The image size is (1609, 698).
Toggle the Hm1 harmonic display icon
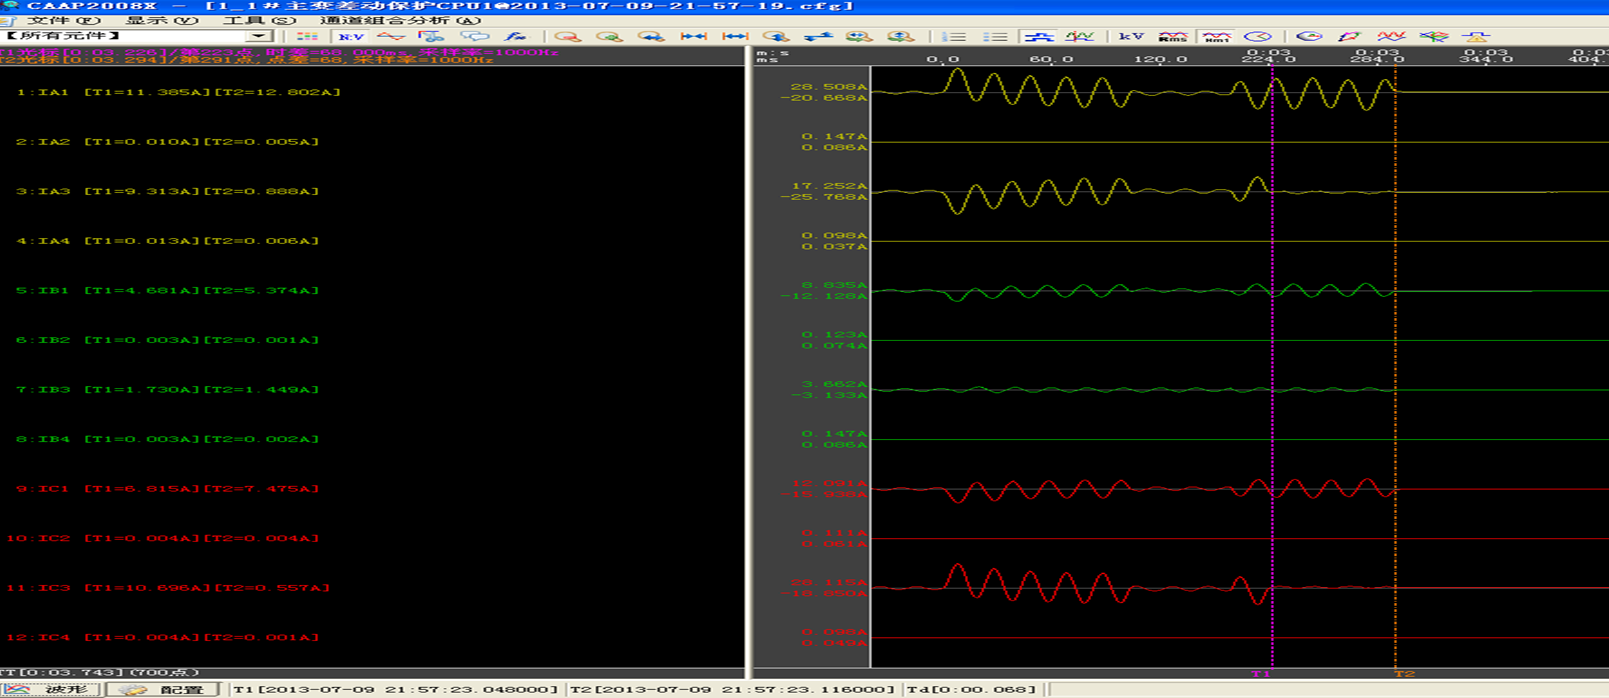click(1216, 36)
